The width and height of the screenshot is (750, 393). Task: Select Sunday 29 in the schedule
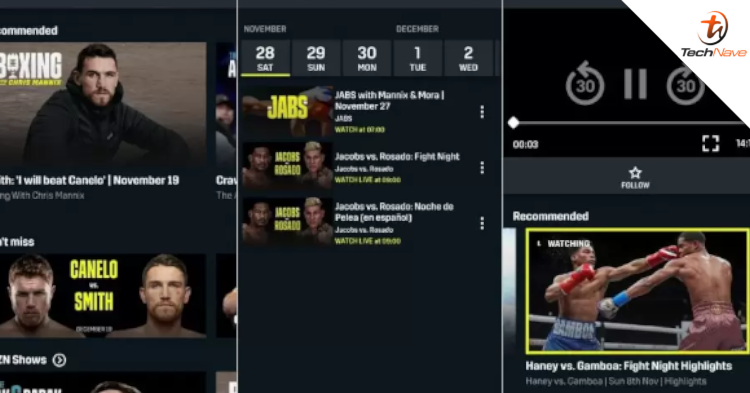[316, 58]
